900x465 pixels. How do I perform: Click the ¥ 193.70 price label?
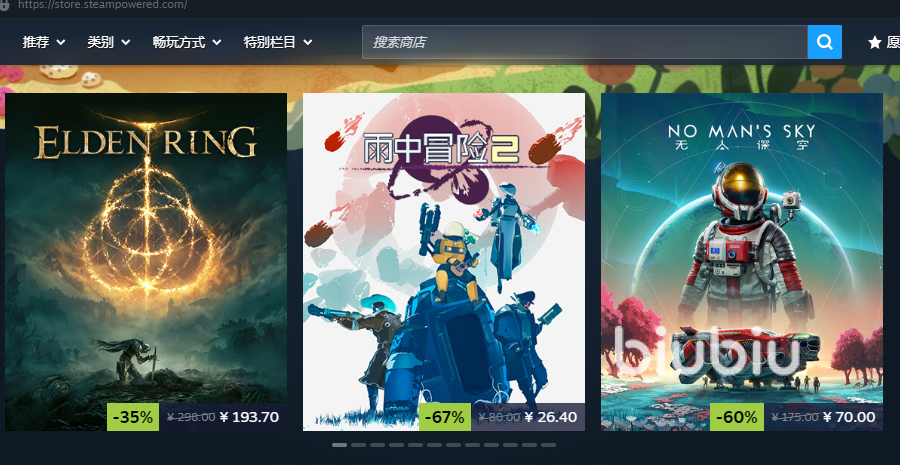[249, 417]
